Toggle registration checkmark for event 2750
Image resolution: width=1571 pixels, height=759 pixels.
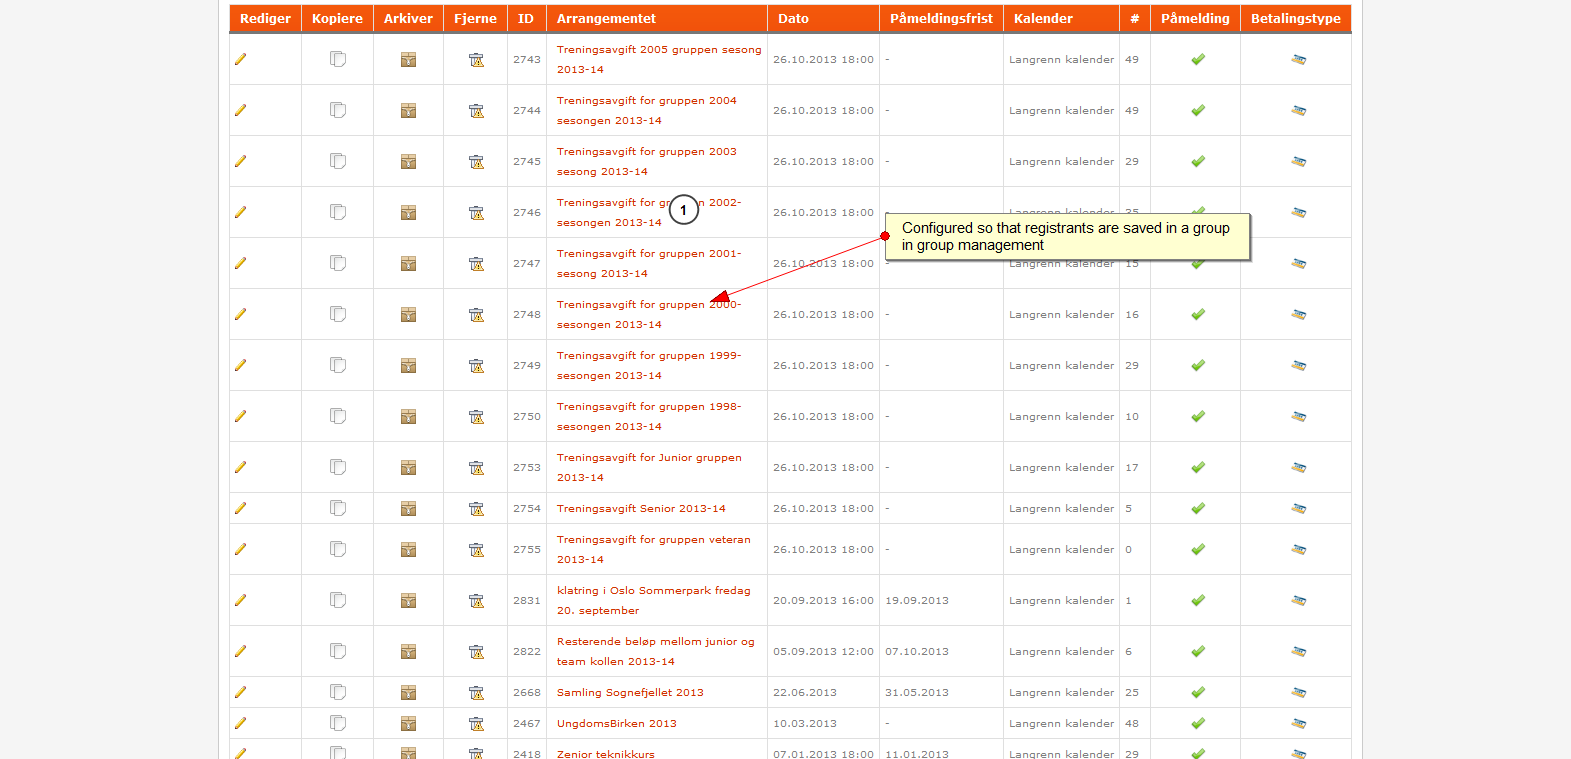[x=1198, y=416]
